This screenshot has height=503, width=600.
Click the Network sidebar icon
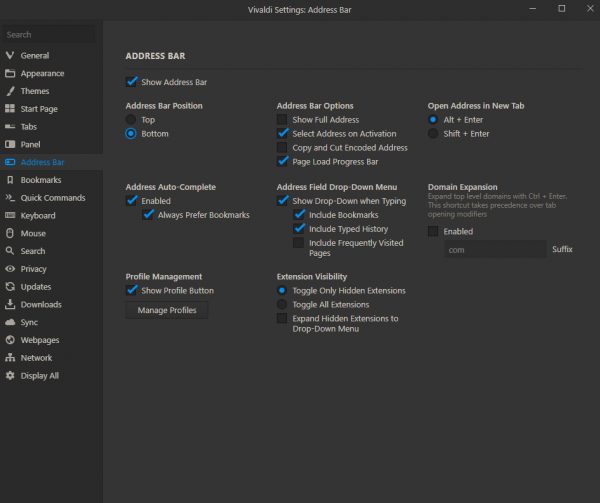point(10,358)
